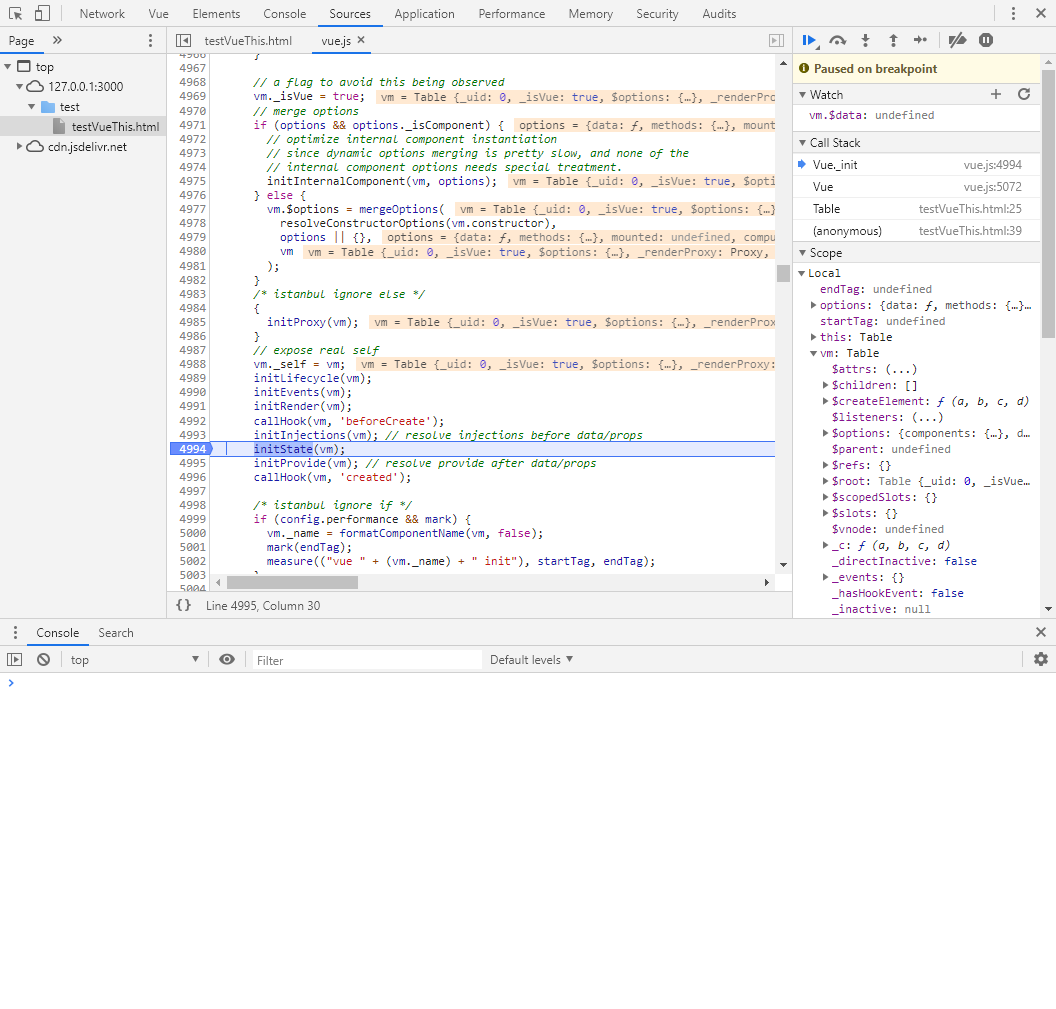Switch to the Application tab
The image size is (1056, 1009).
424,13
